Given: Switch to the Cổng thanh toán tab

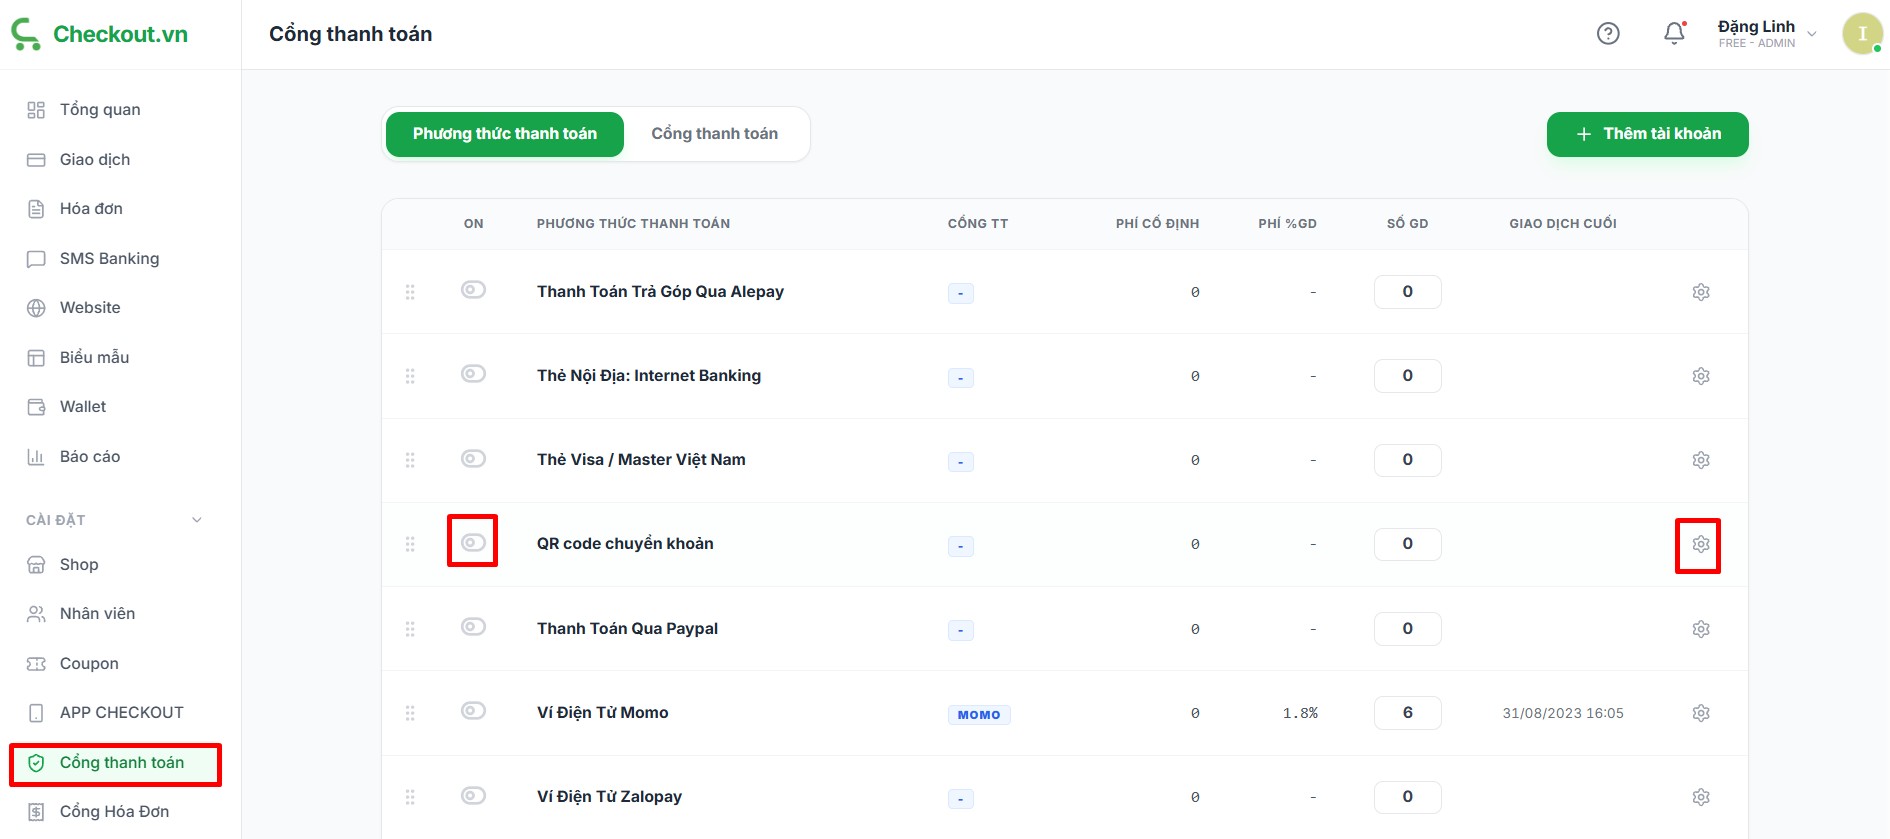Looking at the screenshot, I should point(714,134).
